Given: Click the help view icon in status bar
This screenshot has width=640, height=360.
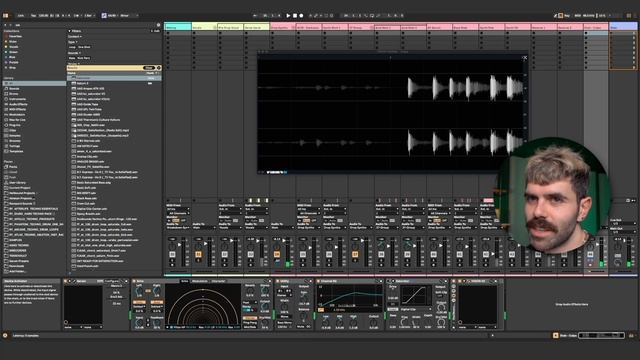Looking at the screenshot, I should pyautogui.click(x=5, y=336).
